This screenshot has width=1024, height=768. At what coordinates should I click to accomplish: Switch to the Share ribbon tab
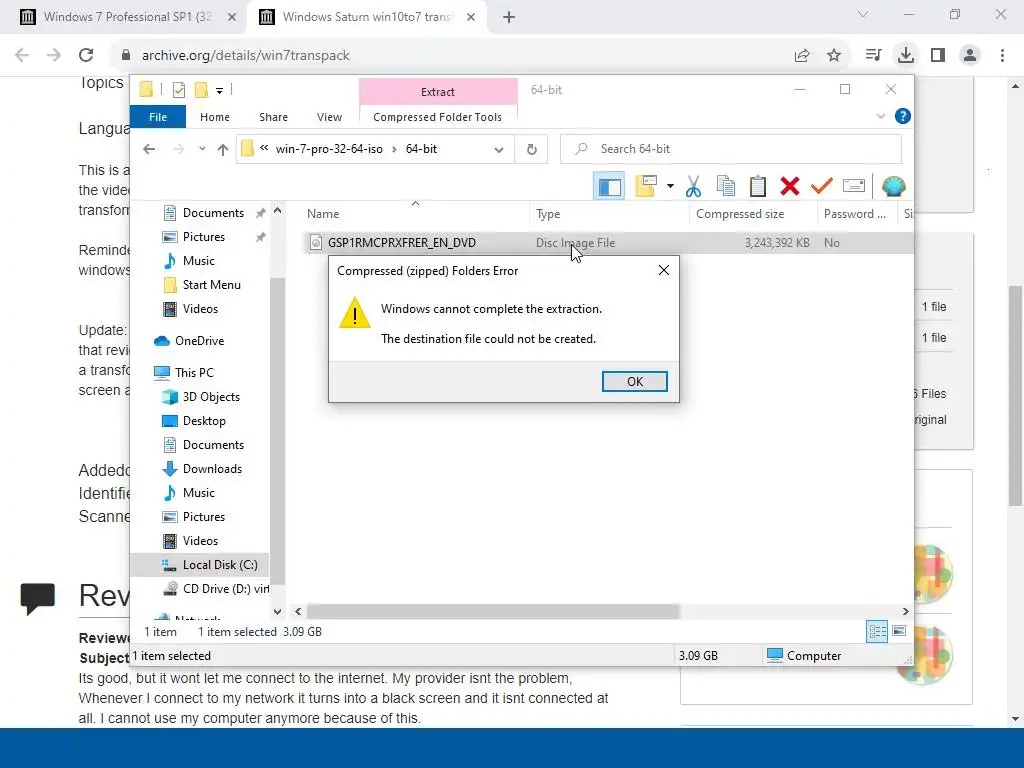click(x=273, y=117)
